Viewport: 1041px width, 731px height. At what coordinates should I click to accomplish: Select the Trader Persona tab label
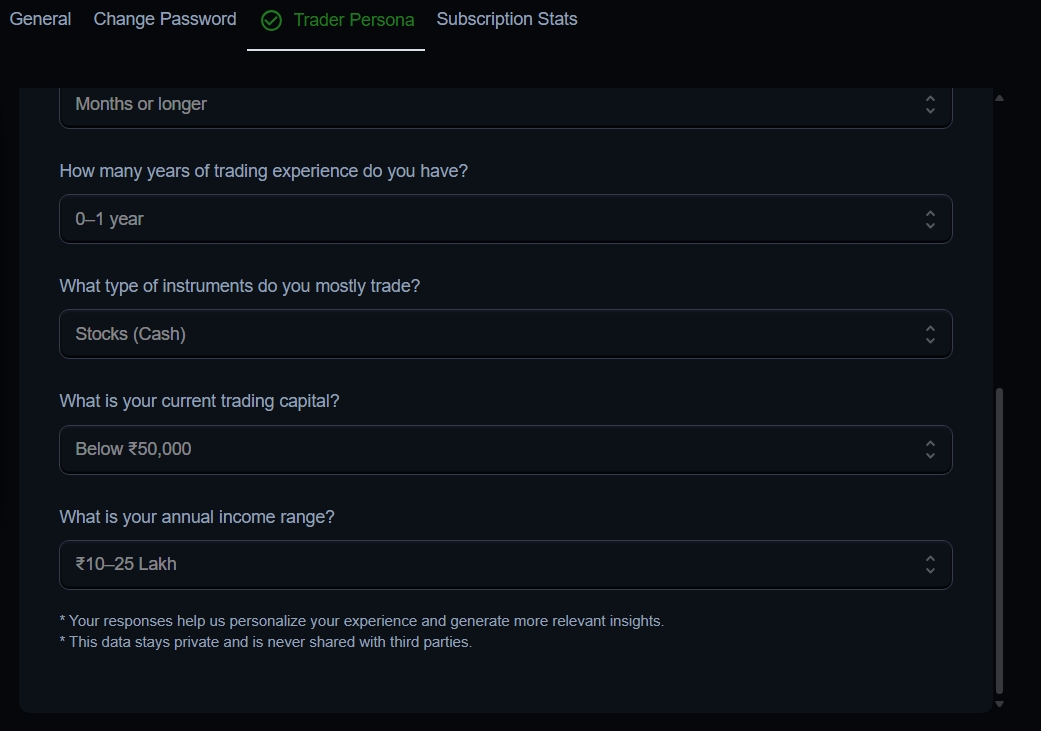(354, 20)
